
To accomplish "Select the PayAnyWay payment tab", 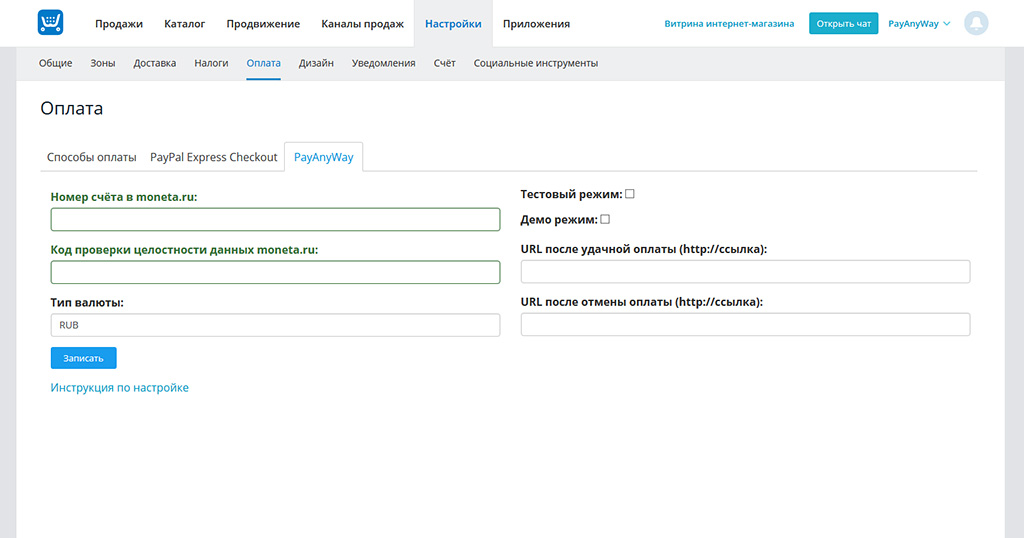I will tap(323, 157).
